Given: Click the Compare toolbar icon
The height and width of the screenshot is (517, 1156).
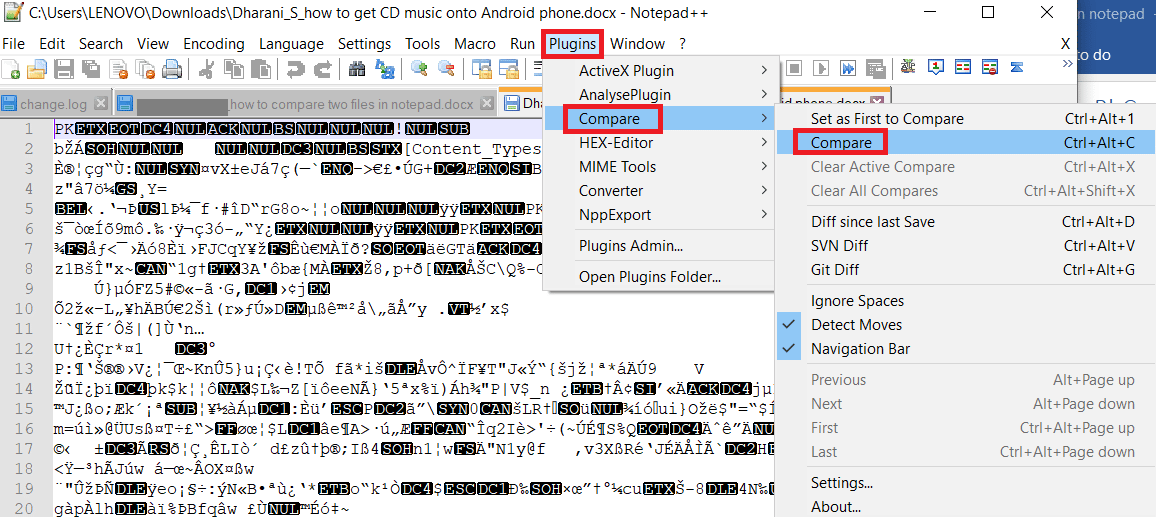Looking at the screenshot, I should (963, 66).
